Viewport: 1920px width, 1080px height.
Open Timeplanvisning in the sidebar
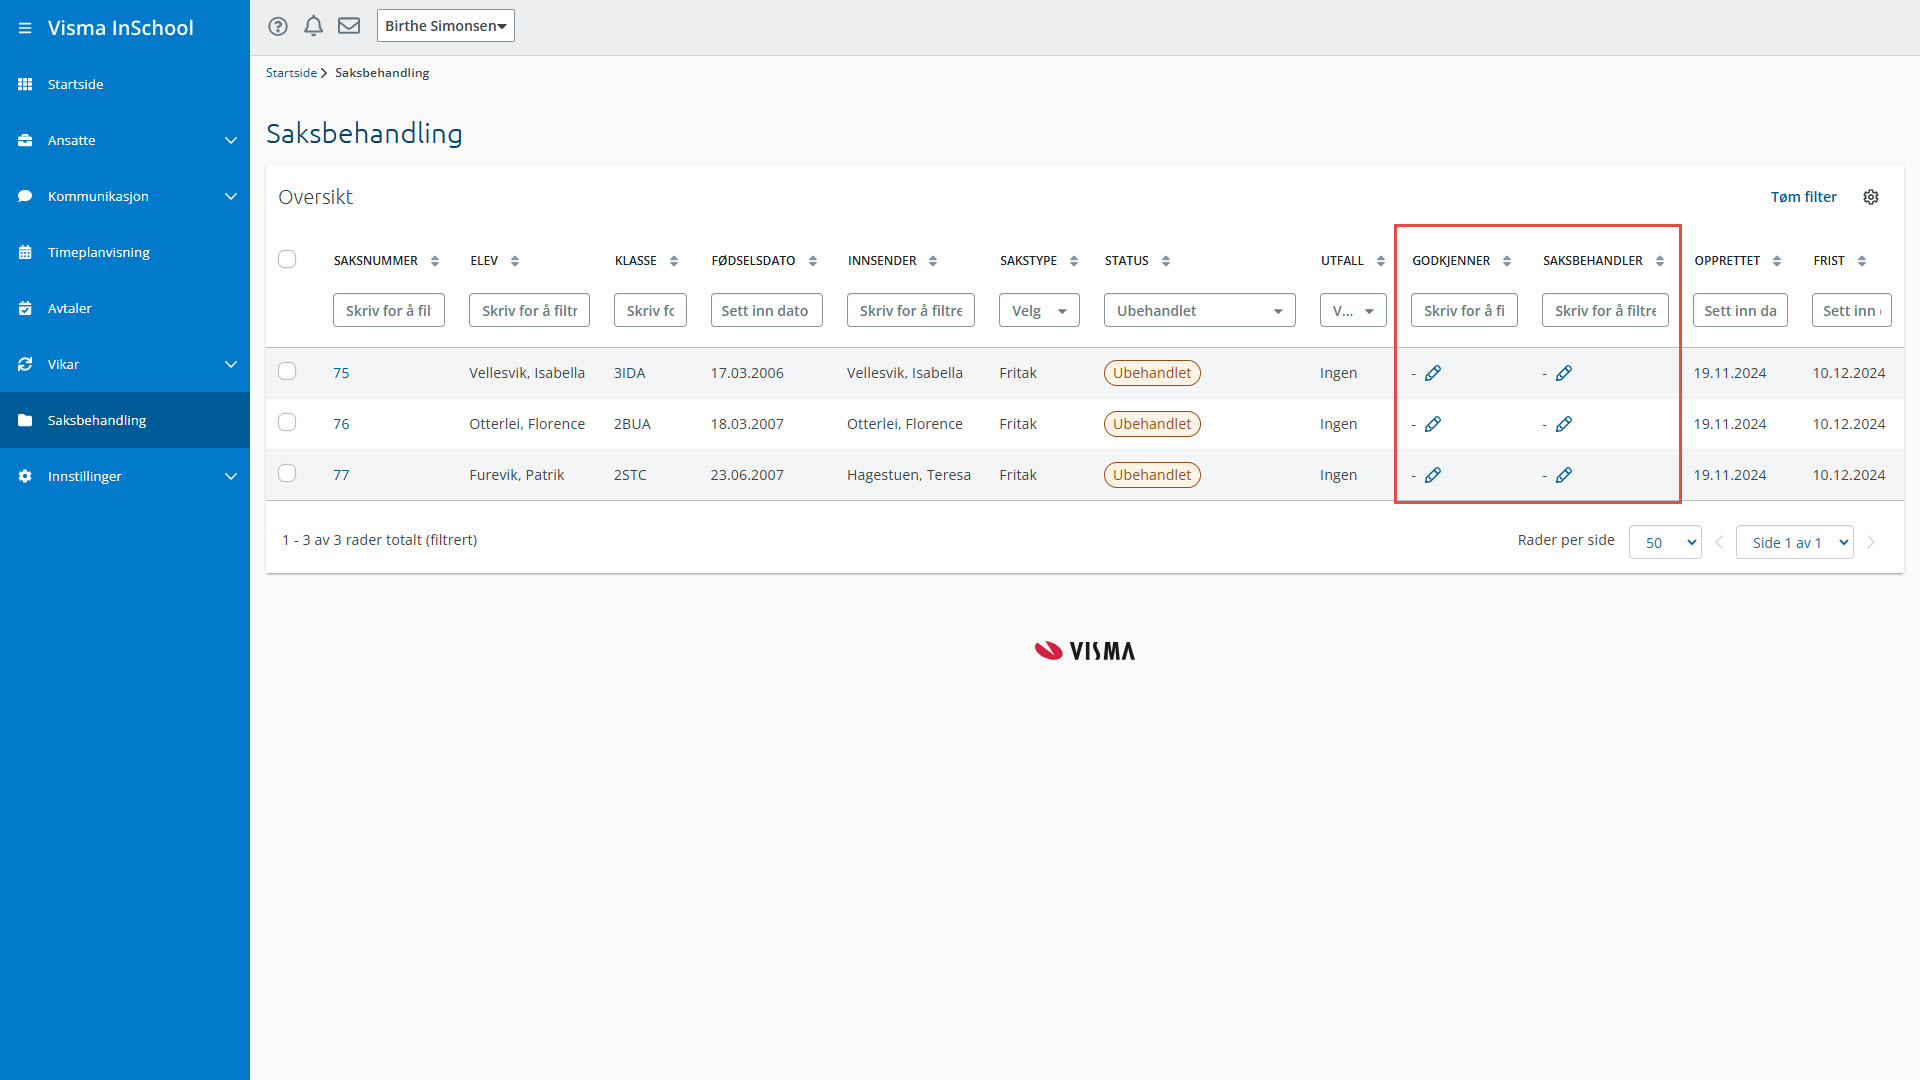pyautogui.click(x=99, y=252)
